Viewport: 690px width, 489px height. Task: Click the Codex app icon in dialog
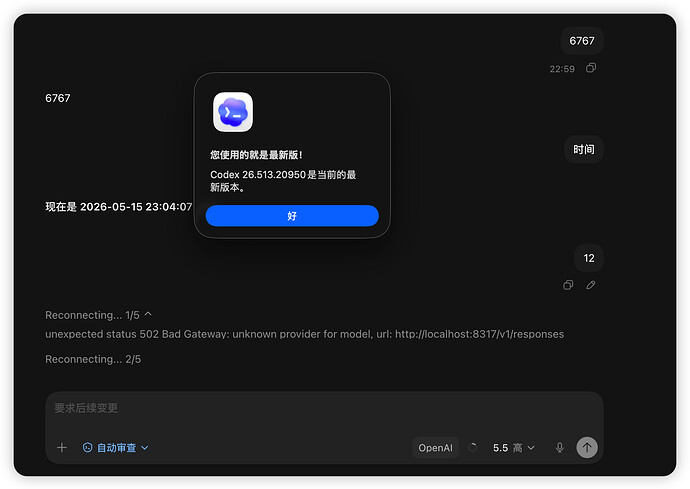[x=233, y=112]
